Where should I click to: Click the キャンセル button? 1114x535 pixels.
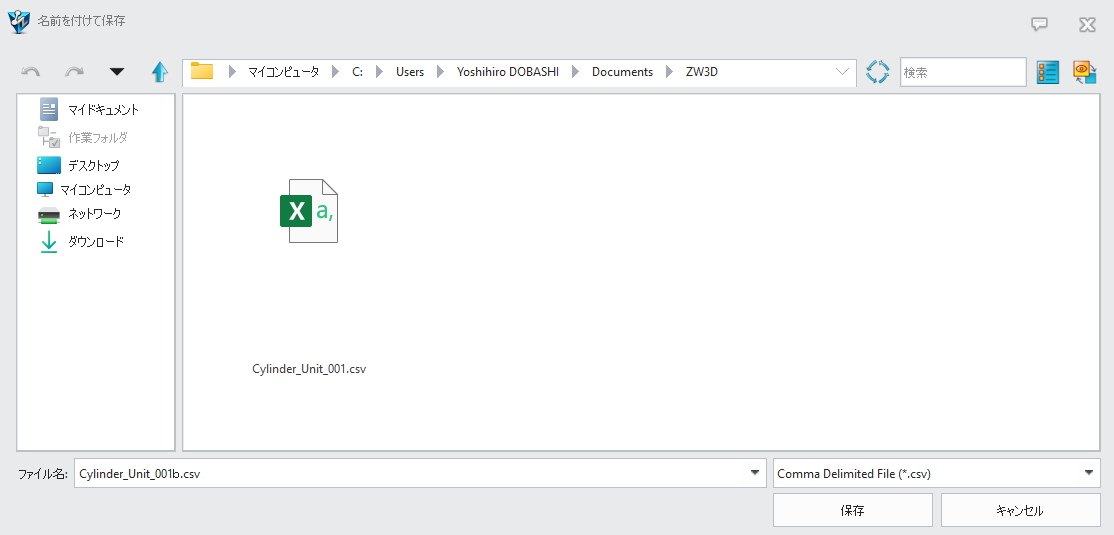[x=1020, y=510]
